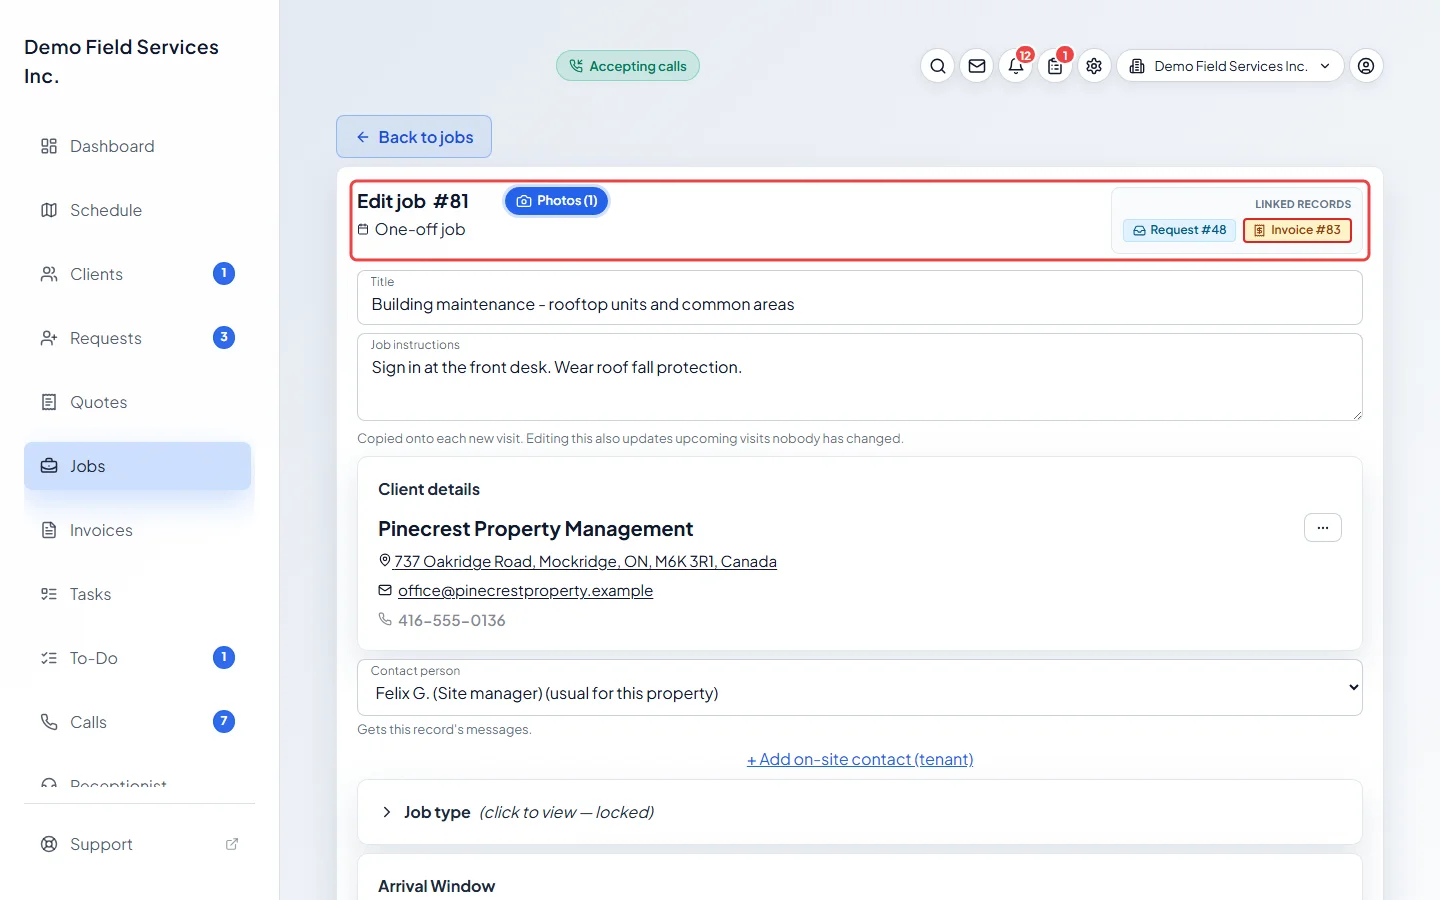The height and width of the screenshot is (900, 1440).
Task: Open the user profile avatar icon
Action: coord(1366,66)
